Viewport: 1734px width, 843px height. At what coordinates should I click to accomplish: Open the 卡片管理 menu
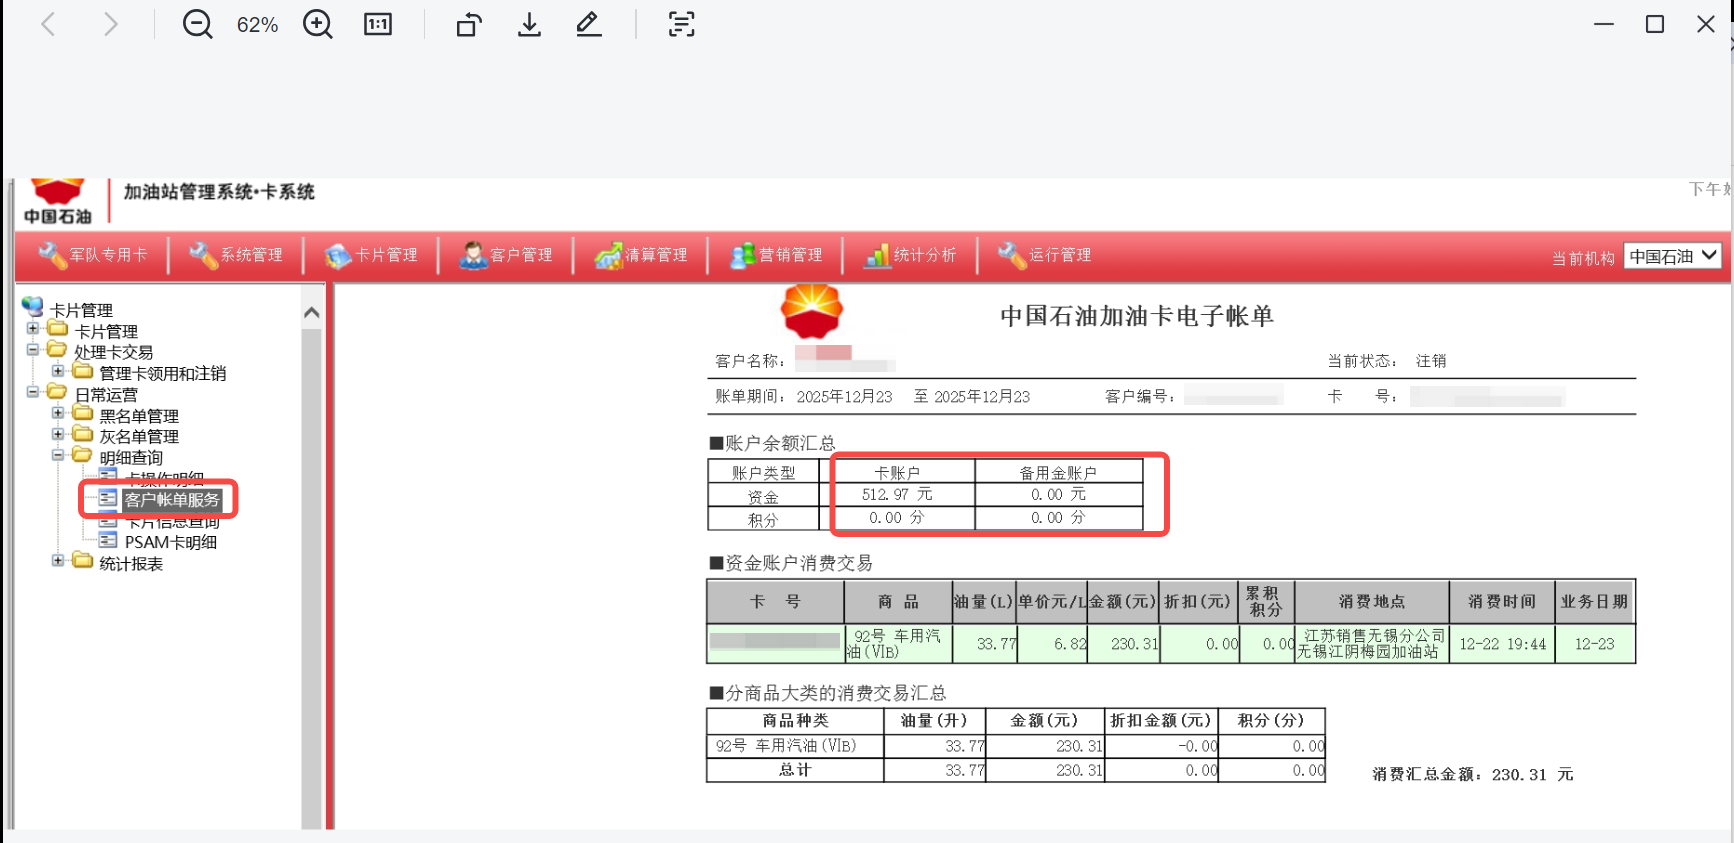point(372,255)
